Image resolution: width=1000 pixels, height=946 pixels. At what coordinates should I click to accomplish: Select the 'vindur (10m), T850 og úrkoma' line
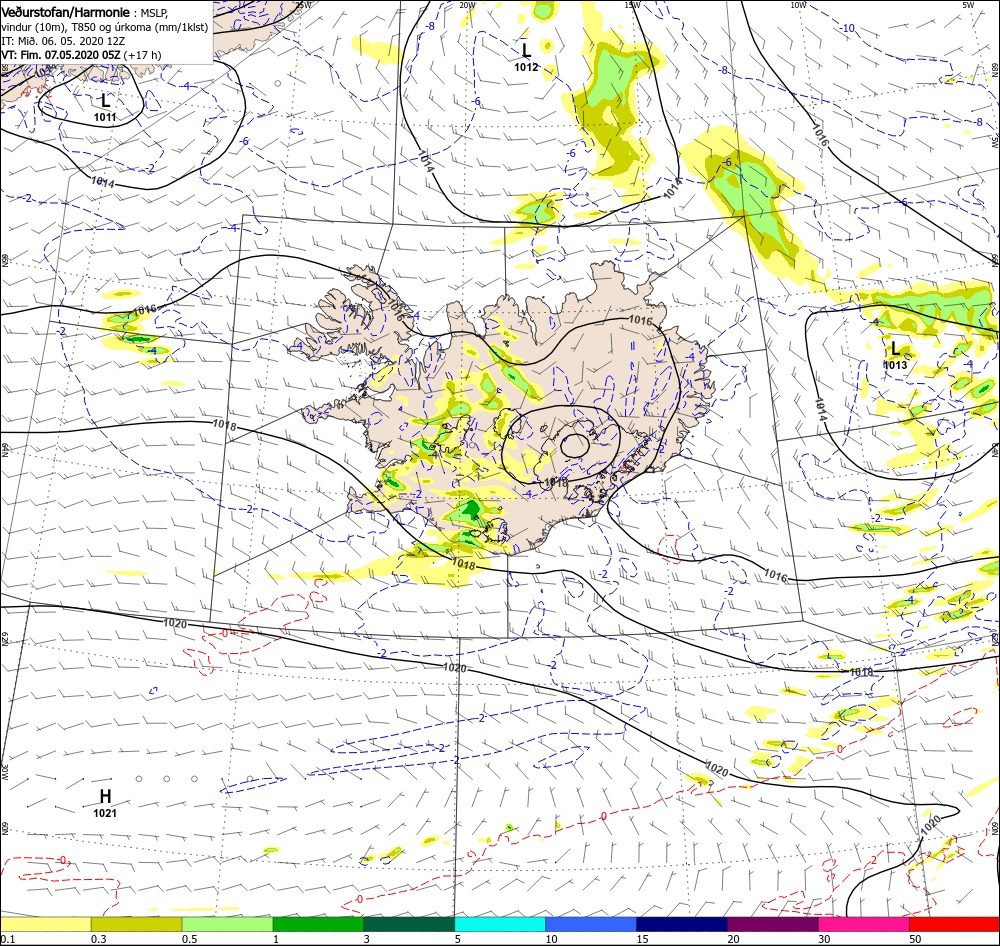[x=105, y=27]
